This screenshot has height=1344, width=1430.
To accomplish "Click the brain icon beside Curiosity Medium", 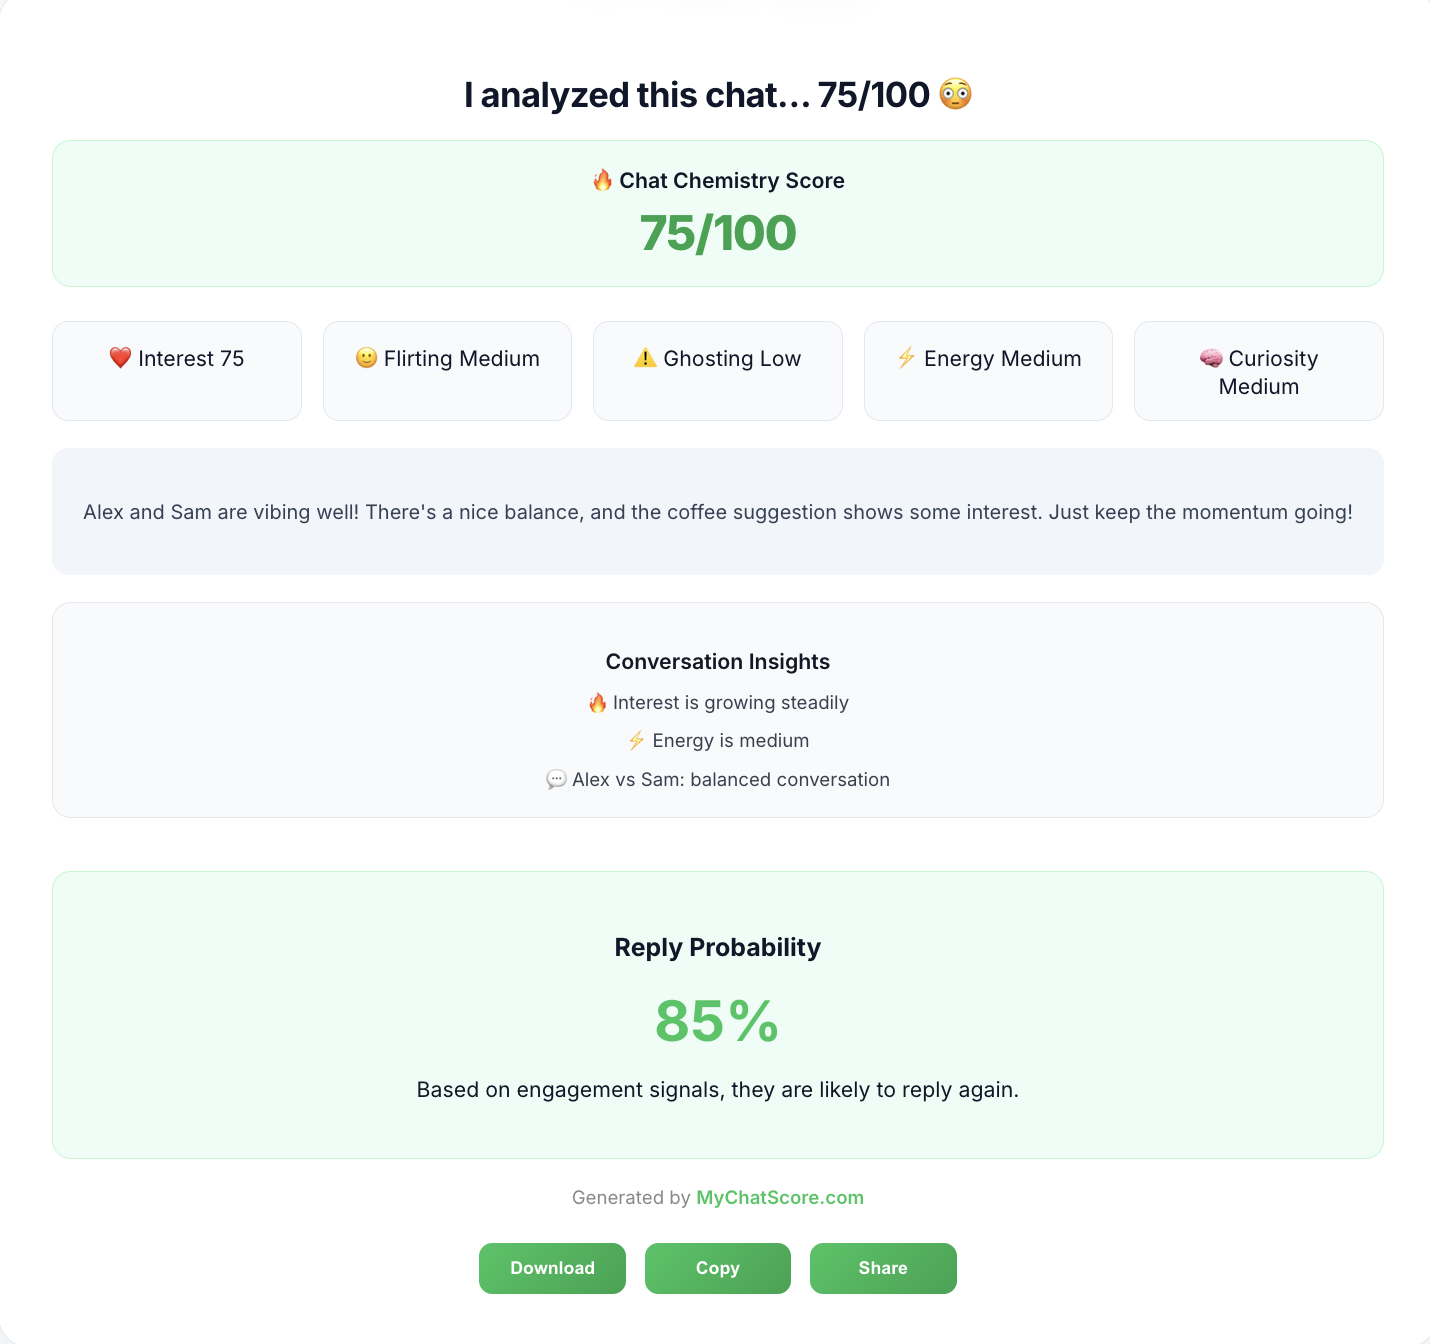I will click(1211, 358).
